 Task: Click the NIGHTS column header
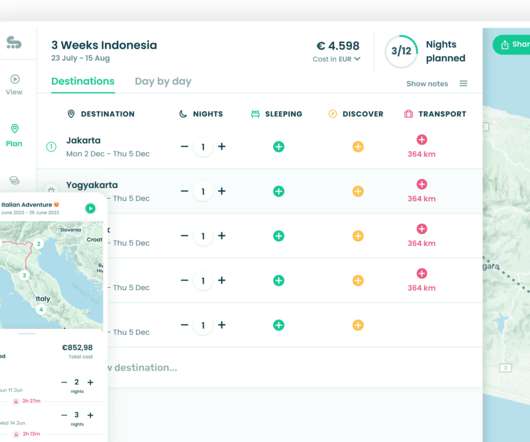pos(201,114)
